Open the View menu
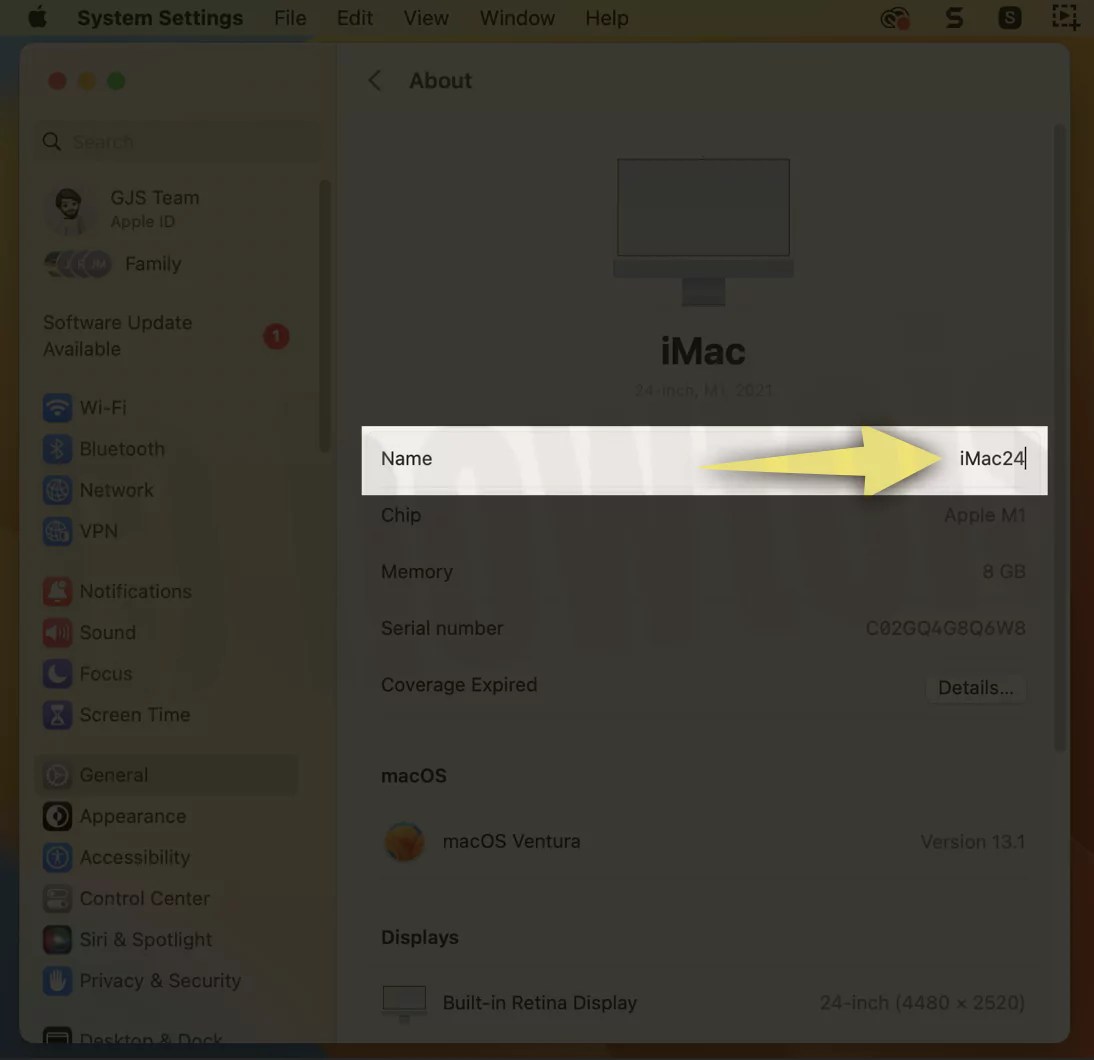 426,17
